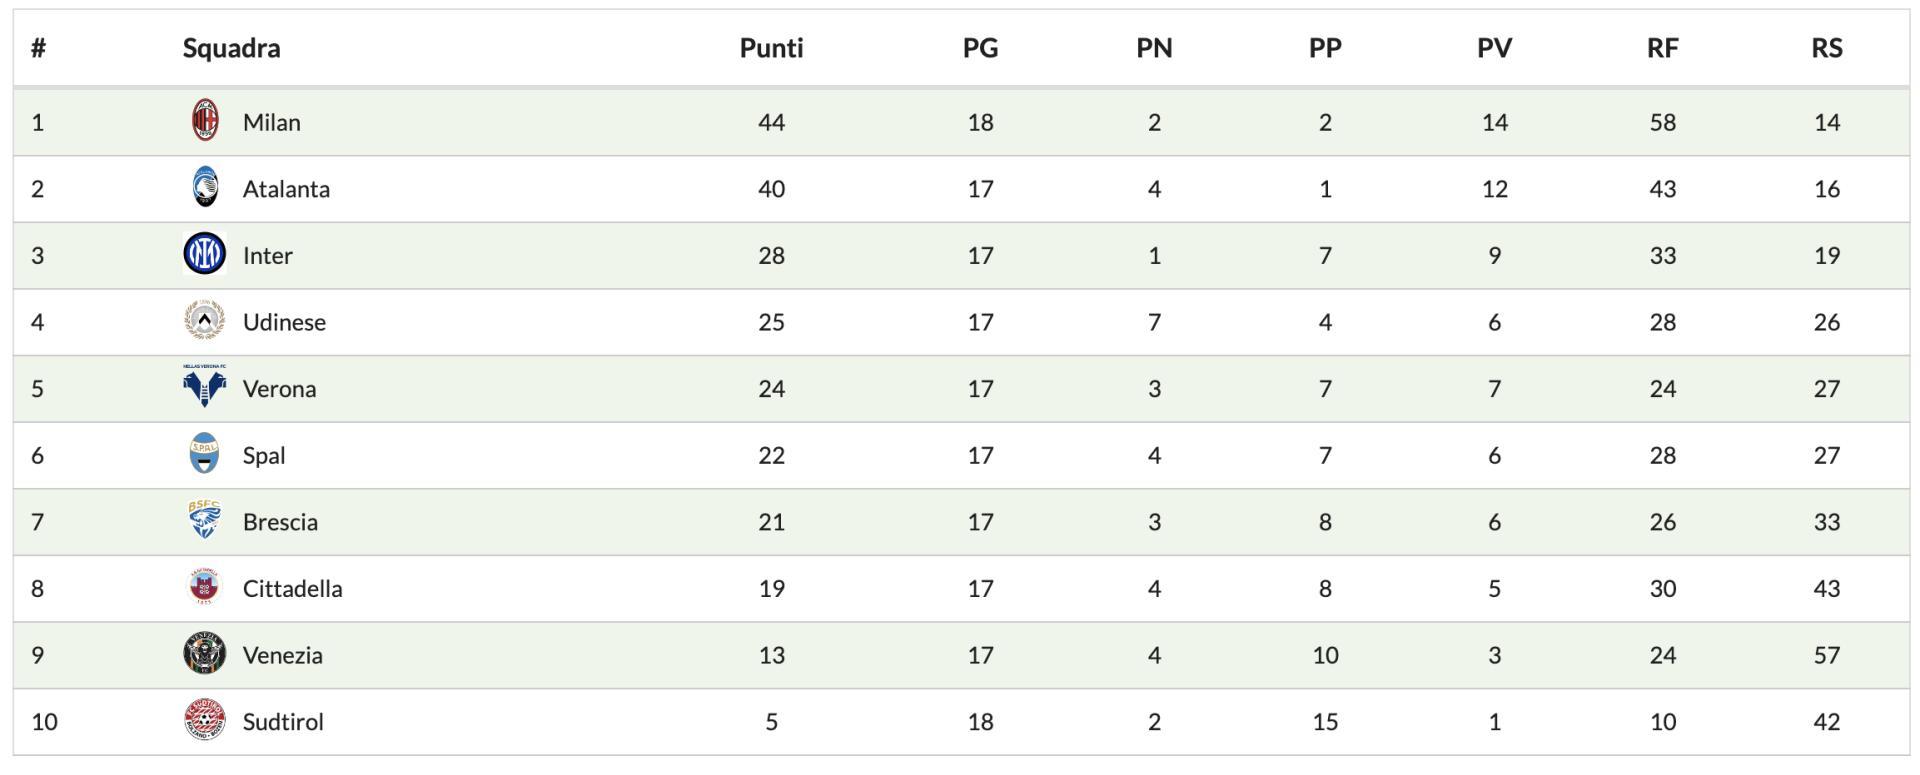Click the Squadra column header

[231, 48]
